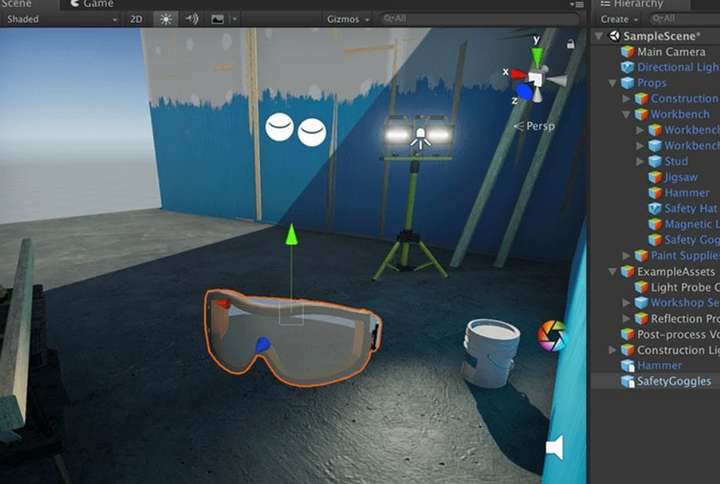The width and height of the screenshot is (720, 484).
Task: Select Props in Hierarchy
Action: 652,83
